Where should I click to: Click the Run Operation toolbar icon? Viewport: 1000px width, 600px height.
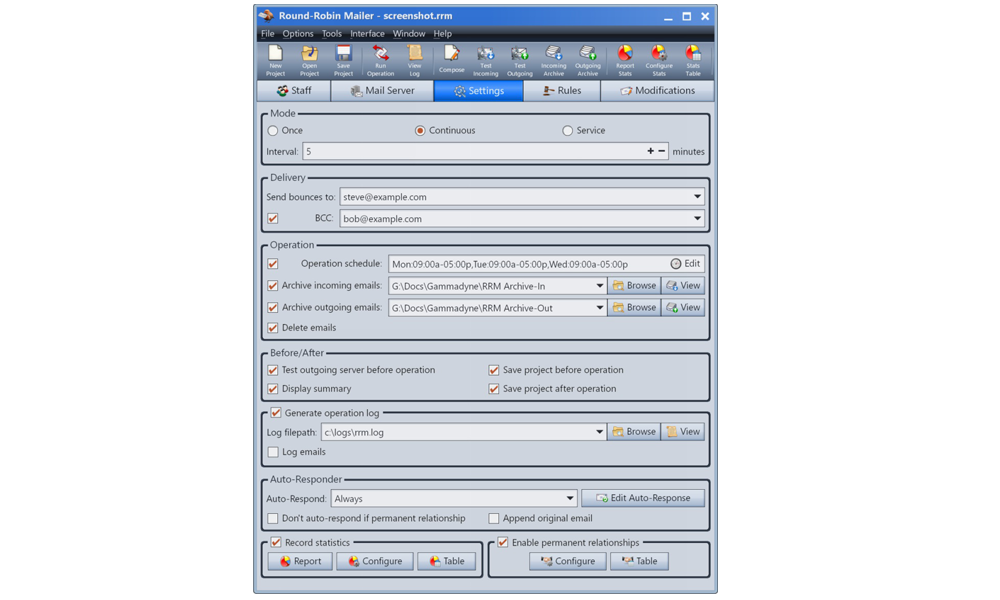pyautogui.click(x=380, y=60)
